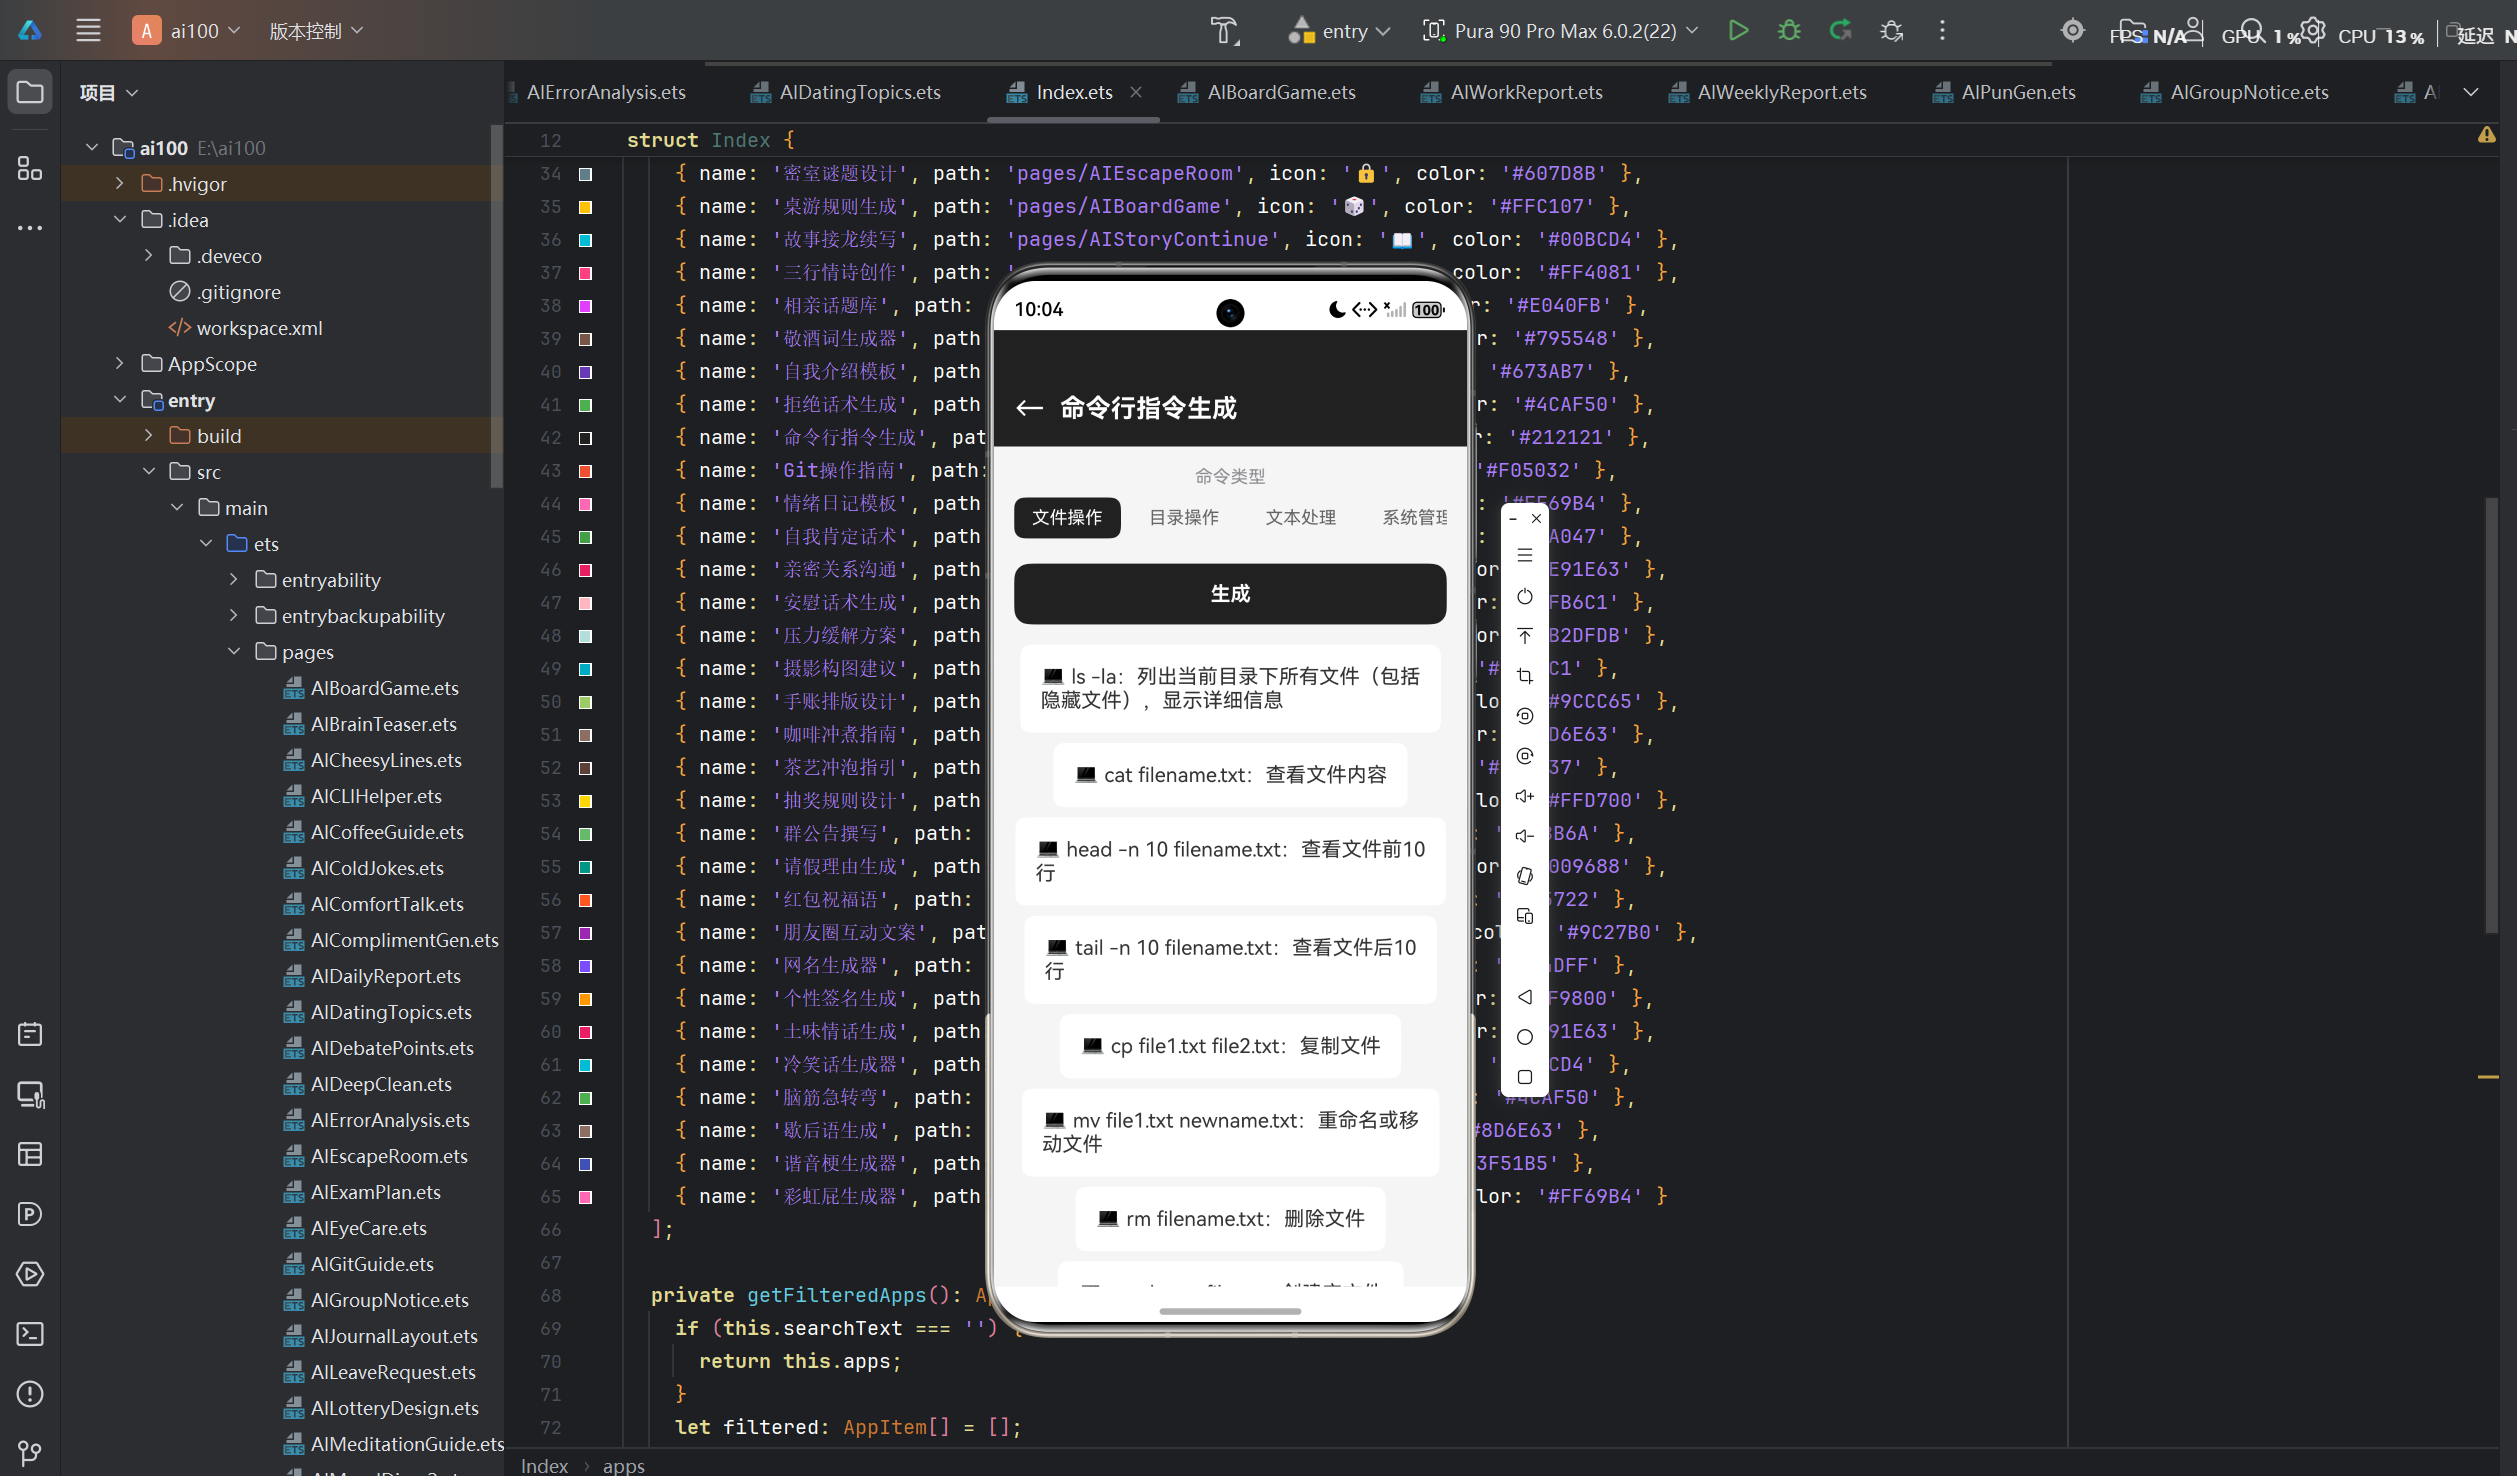2517x1476 pixels.
Task: Tap the 生成 button in phone
Action: coord(1230,594)
